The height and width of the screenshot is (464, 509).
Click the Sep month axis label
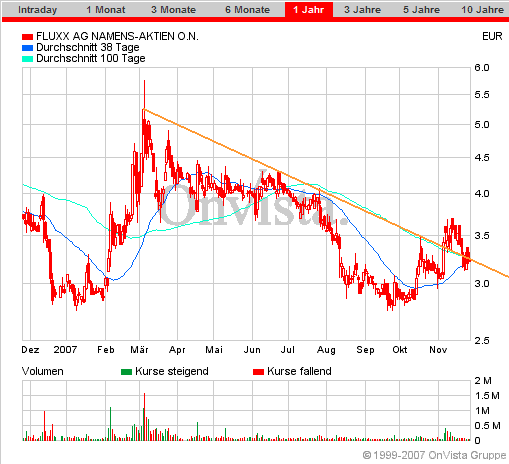(365, 350)
